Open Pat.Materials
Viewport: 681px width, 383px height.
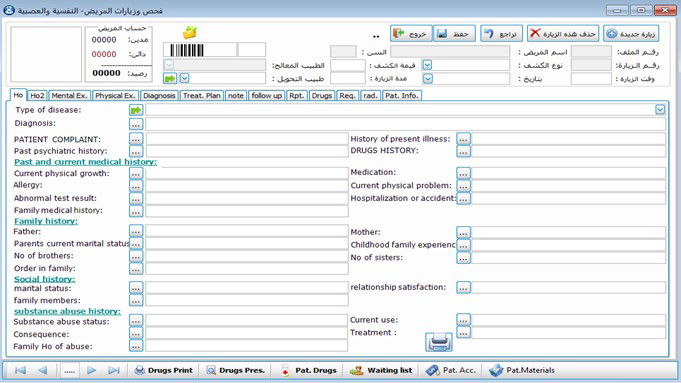[x=522, y=370]
